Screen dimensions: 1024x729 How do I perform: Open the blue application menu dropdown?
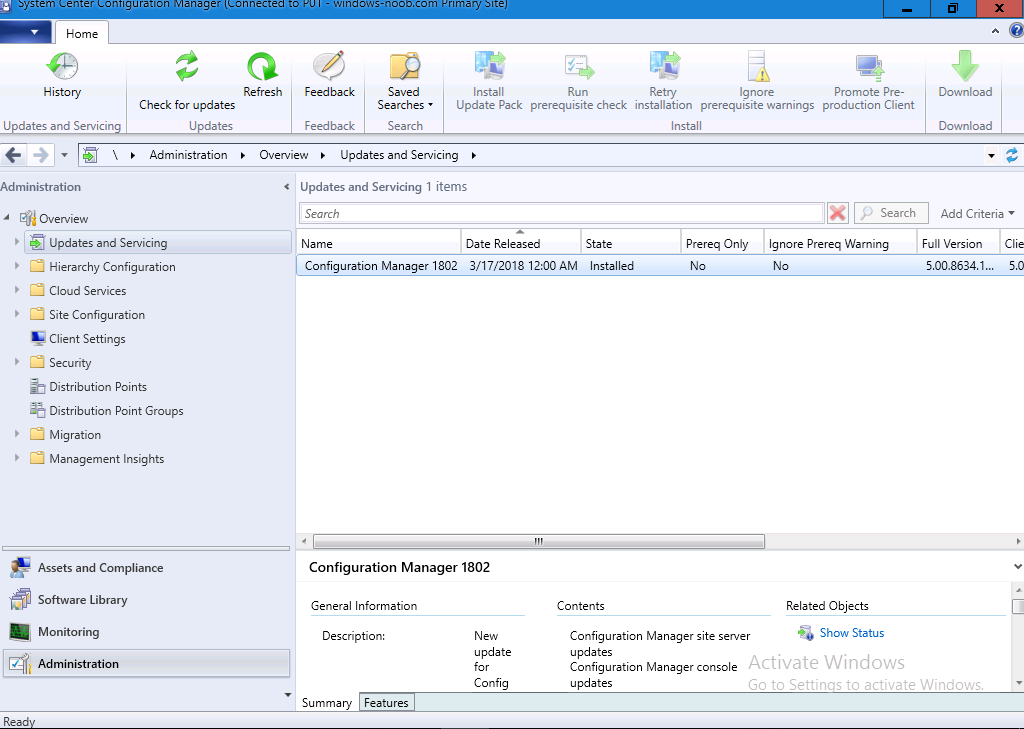(x=25, y=31)
